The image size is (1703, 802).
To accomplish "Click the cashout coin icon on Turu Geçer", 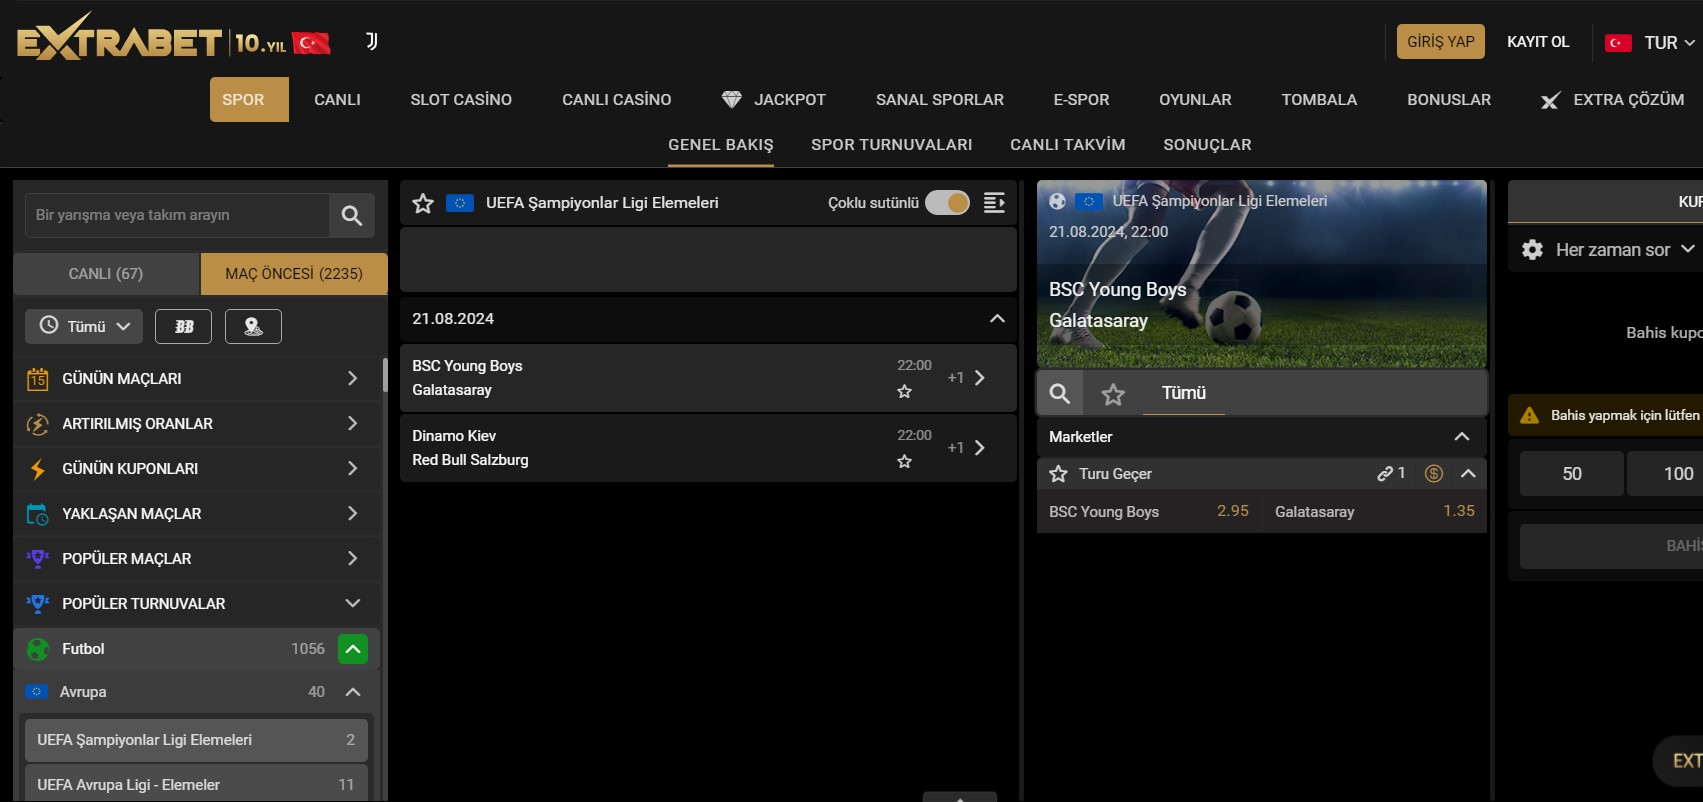I will [x=1433, y=474].
